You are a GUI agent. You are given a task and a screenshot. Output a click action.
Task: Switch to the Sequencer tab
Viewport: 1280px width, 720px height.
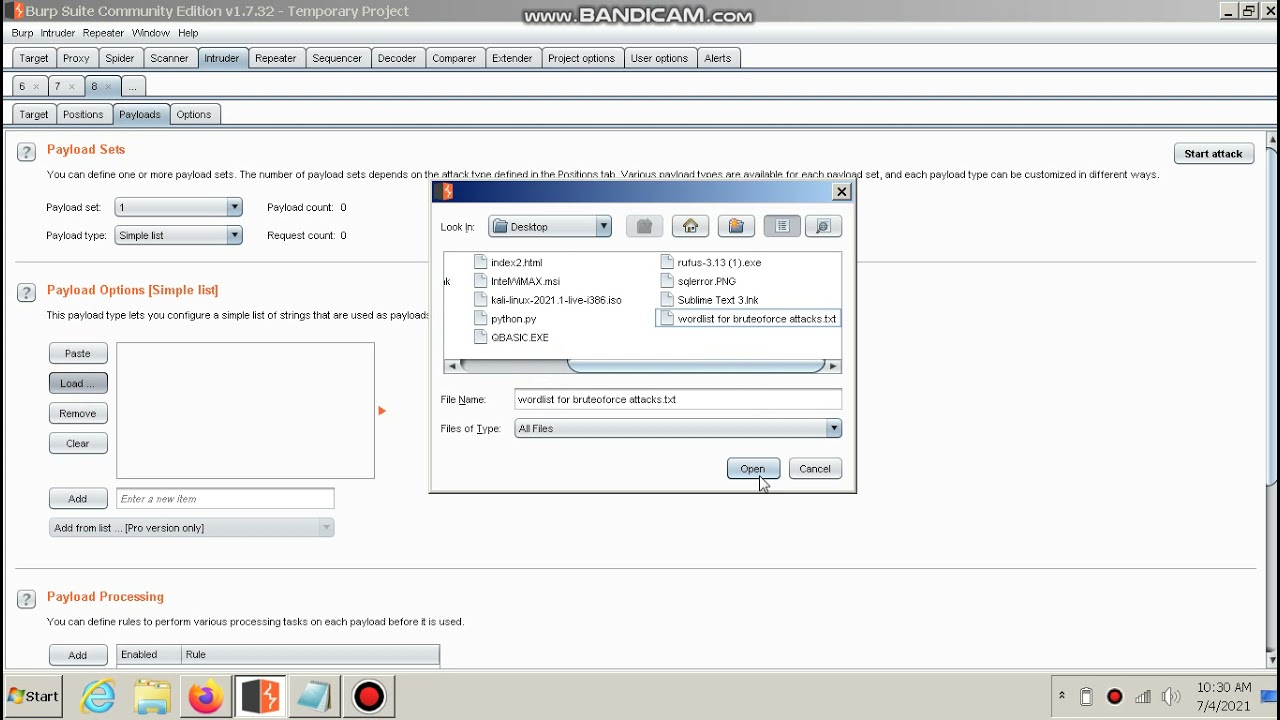point(337,58)
